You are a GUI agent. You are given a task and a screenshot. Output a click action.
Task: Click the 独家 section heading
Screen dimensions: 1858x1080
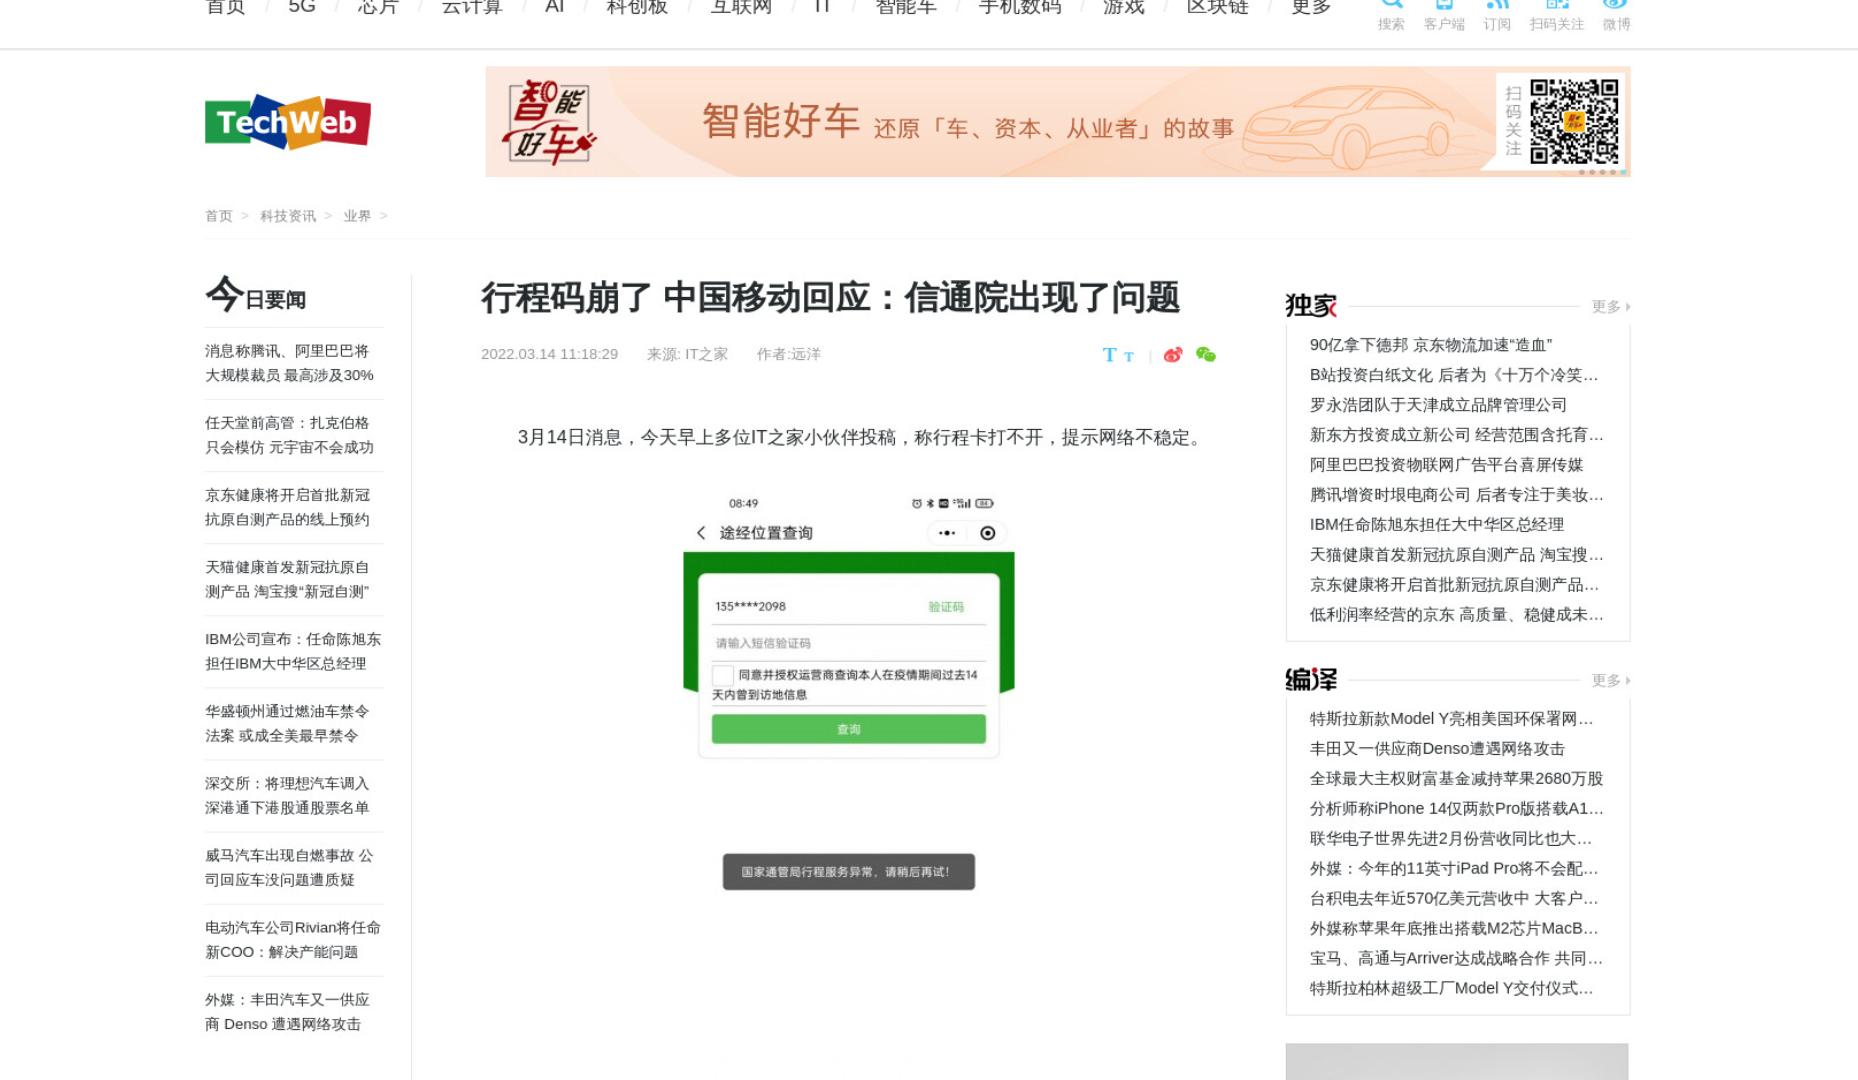point(1311,306)
